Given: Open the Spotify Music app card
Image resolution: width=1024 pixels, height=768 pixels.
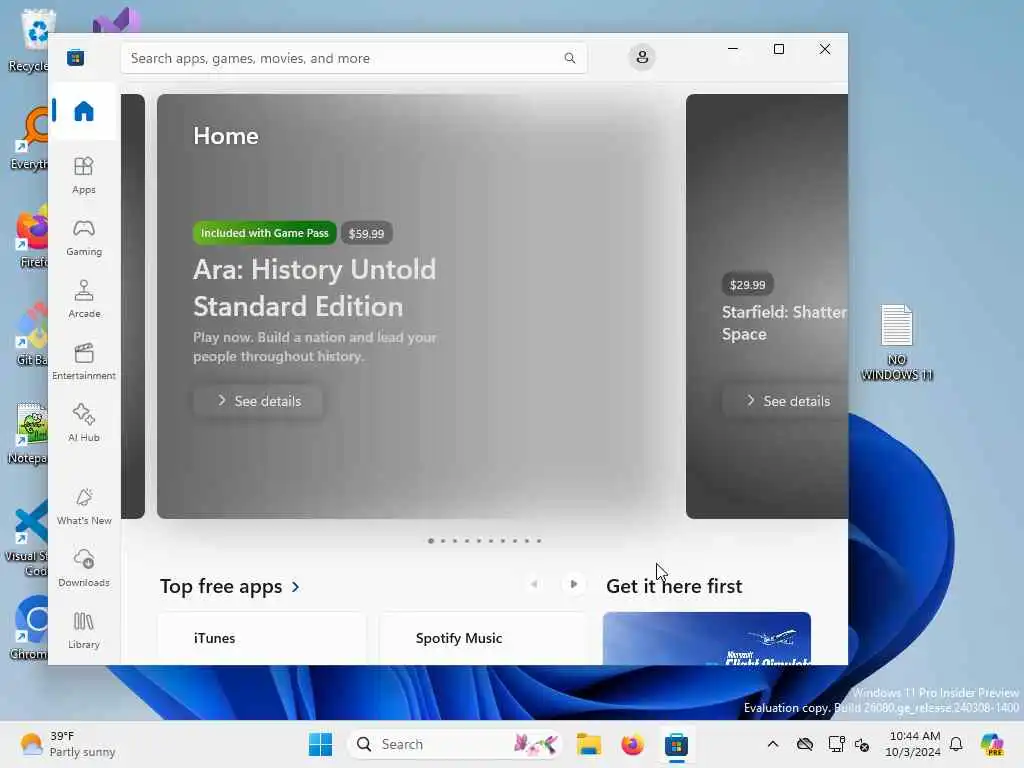Looking at the screenshot, I should 483,639.
